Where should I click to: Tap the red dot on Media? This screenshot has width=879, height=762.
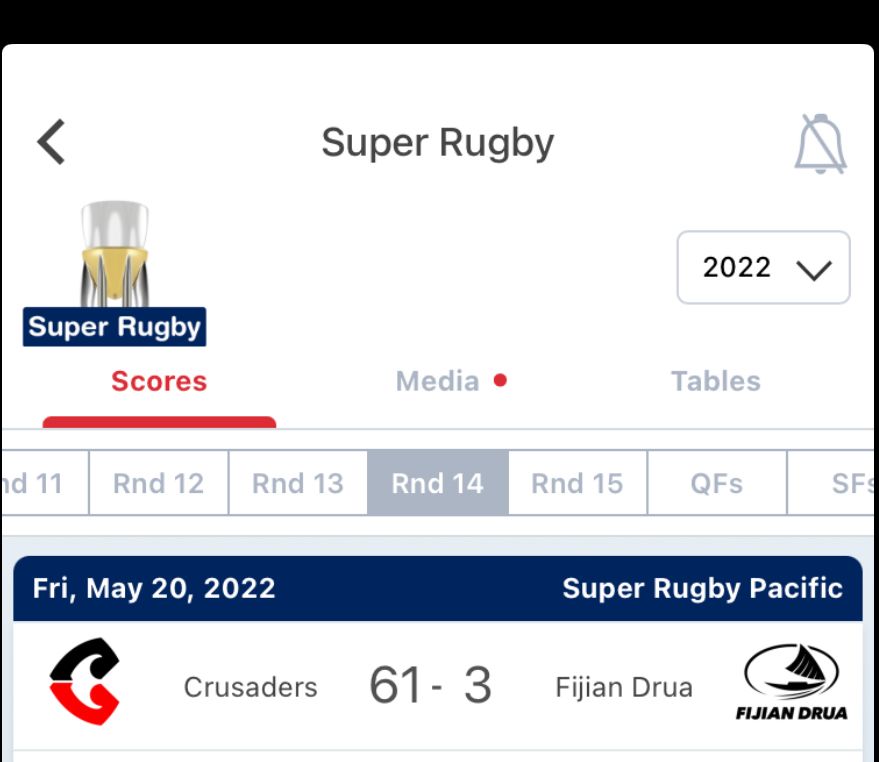(500, 381)
